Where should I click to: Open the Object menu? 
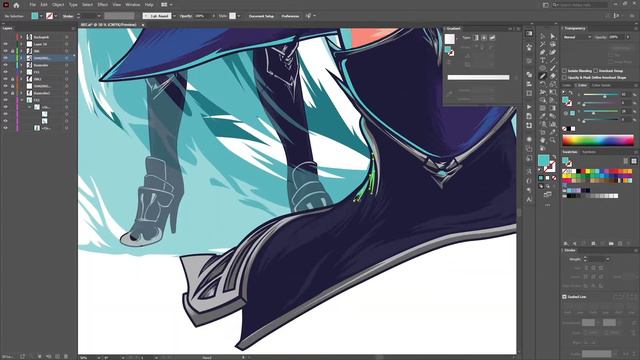(58, 5)
